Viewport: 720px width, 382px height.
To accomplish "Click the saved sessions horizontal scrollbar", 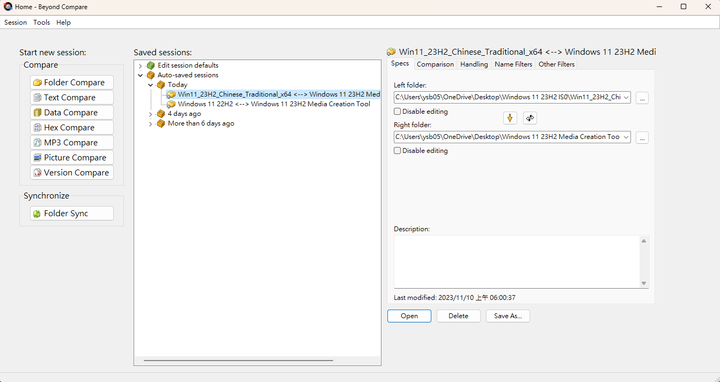I will click(238, 360).
